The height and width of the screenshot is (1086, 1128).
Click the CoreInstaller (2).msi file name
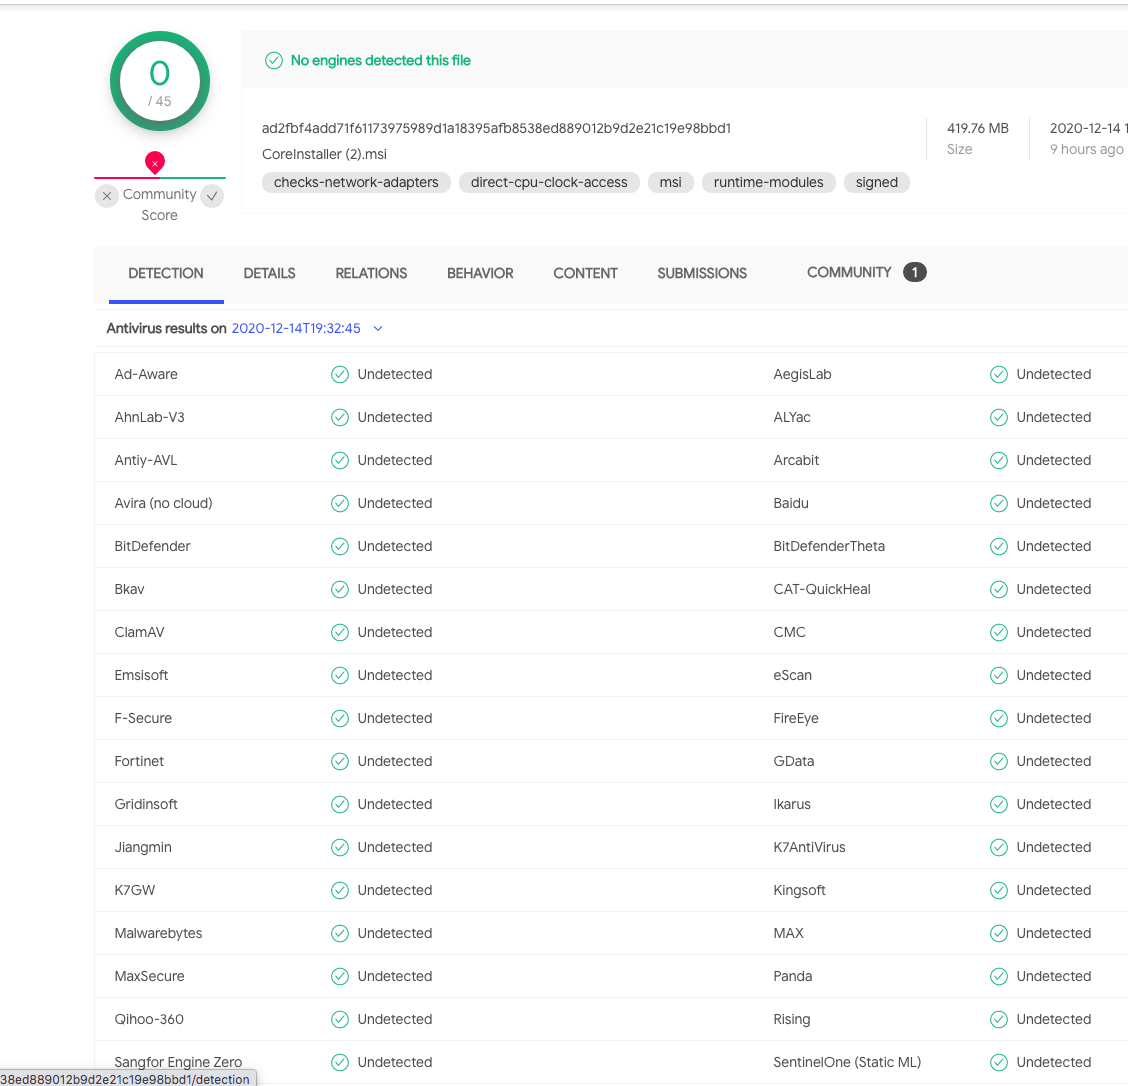pyautogui.click(x=324, y=155)
